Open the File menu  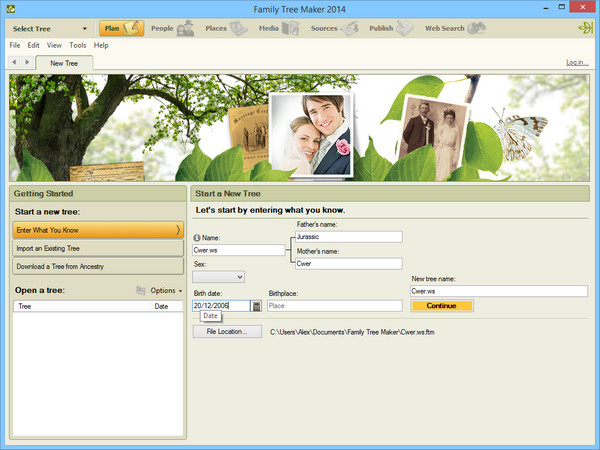click(15, 45)
